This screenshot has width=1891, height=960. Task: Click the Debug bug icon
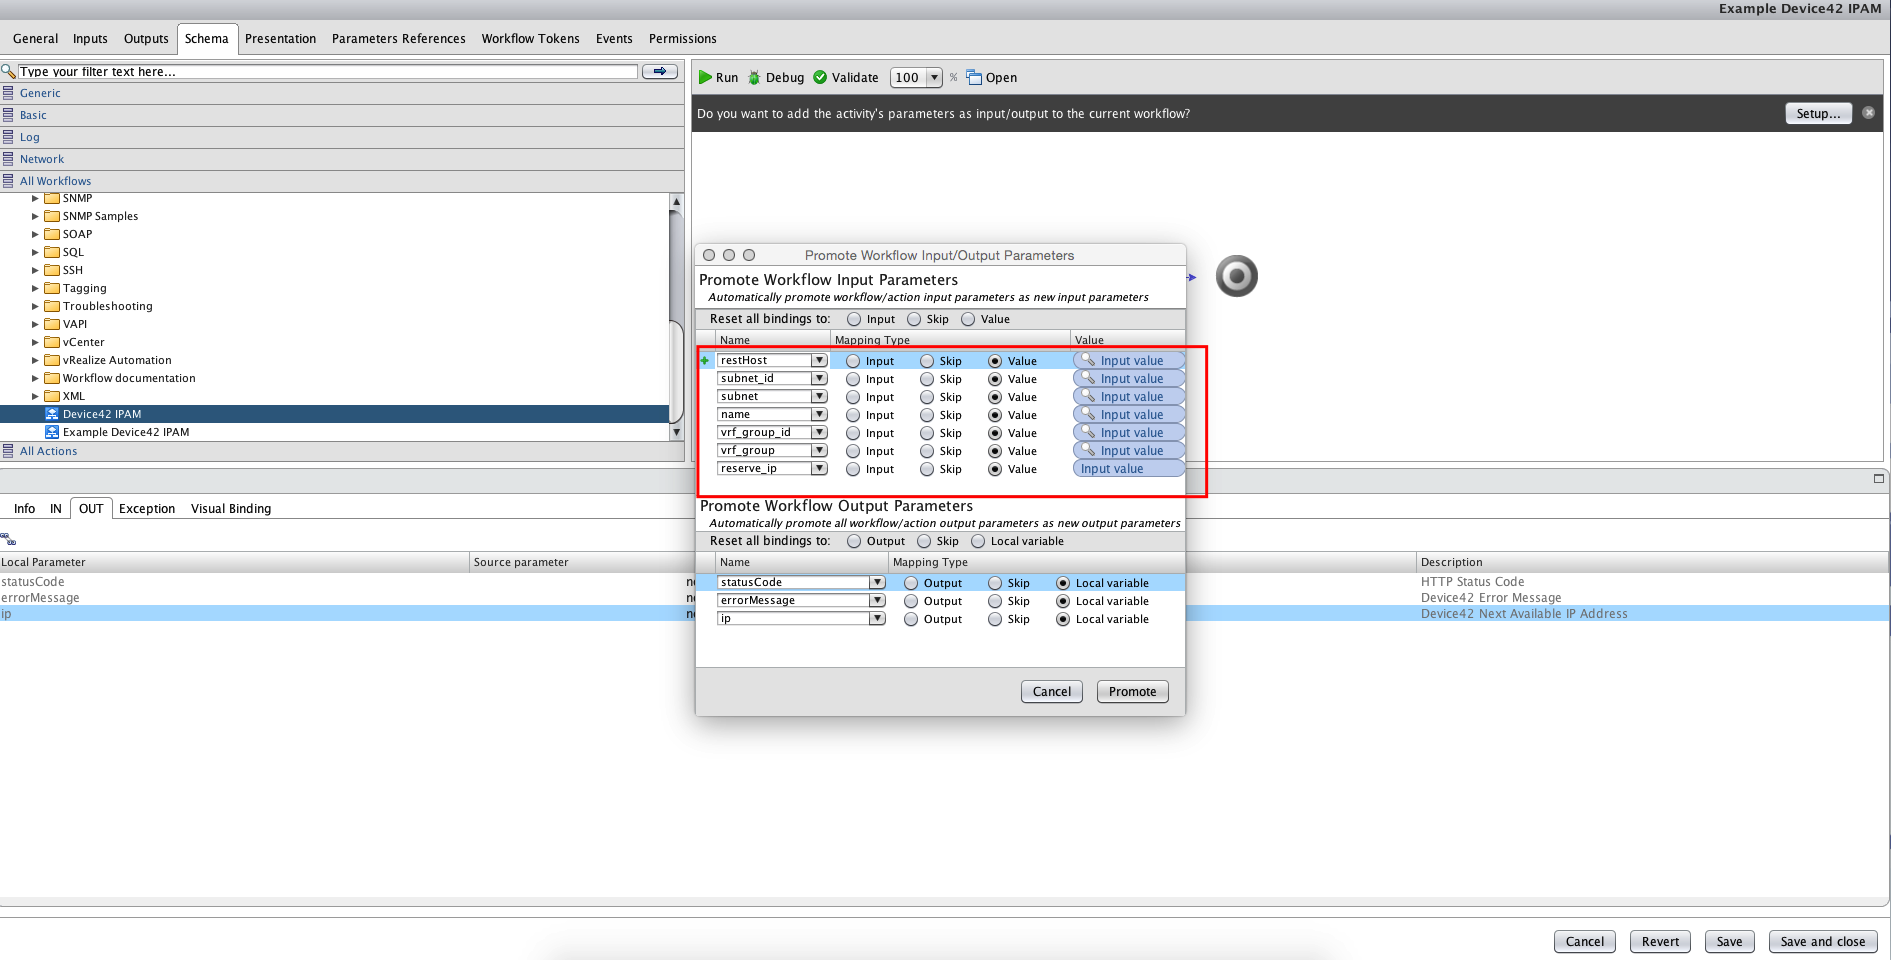point(754,77)
